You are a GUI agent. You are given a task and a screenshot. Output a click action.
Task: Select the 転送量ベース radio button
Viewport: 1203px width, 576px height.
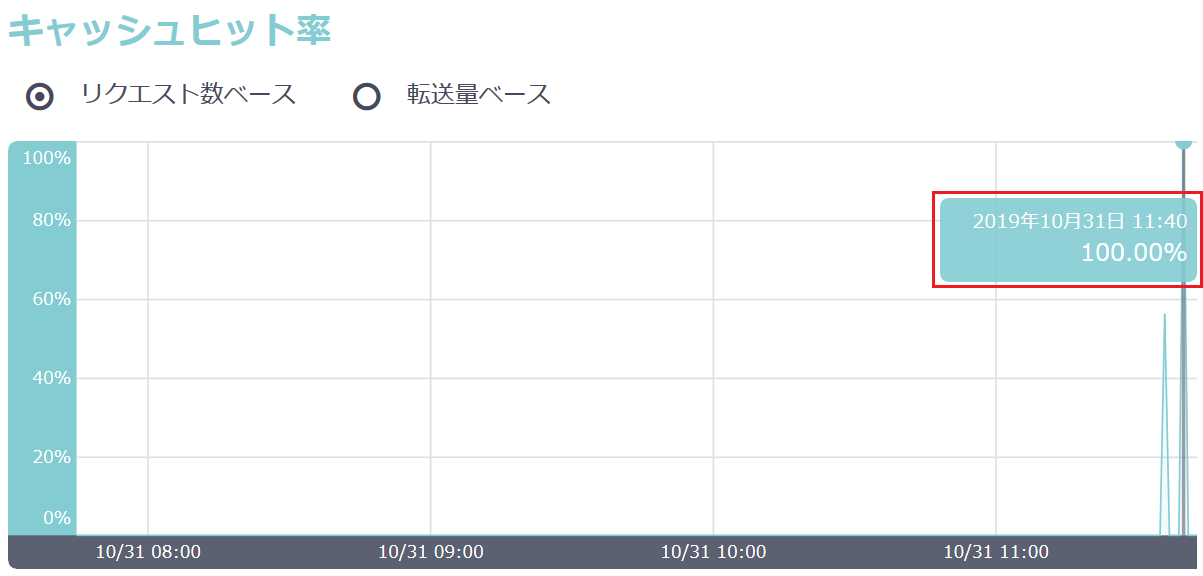[x=367, y=97]
